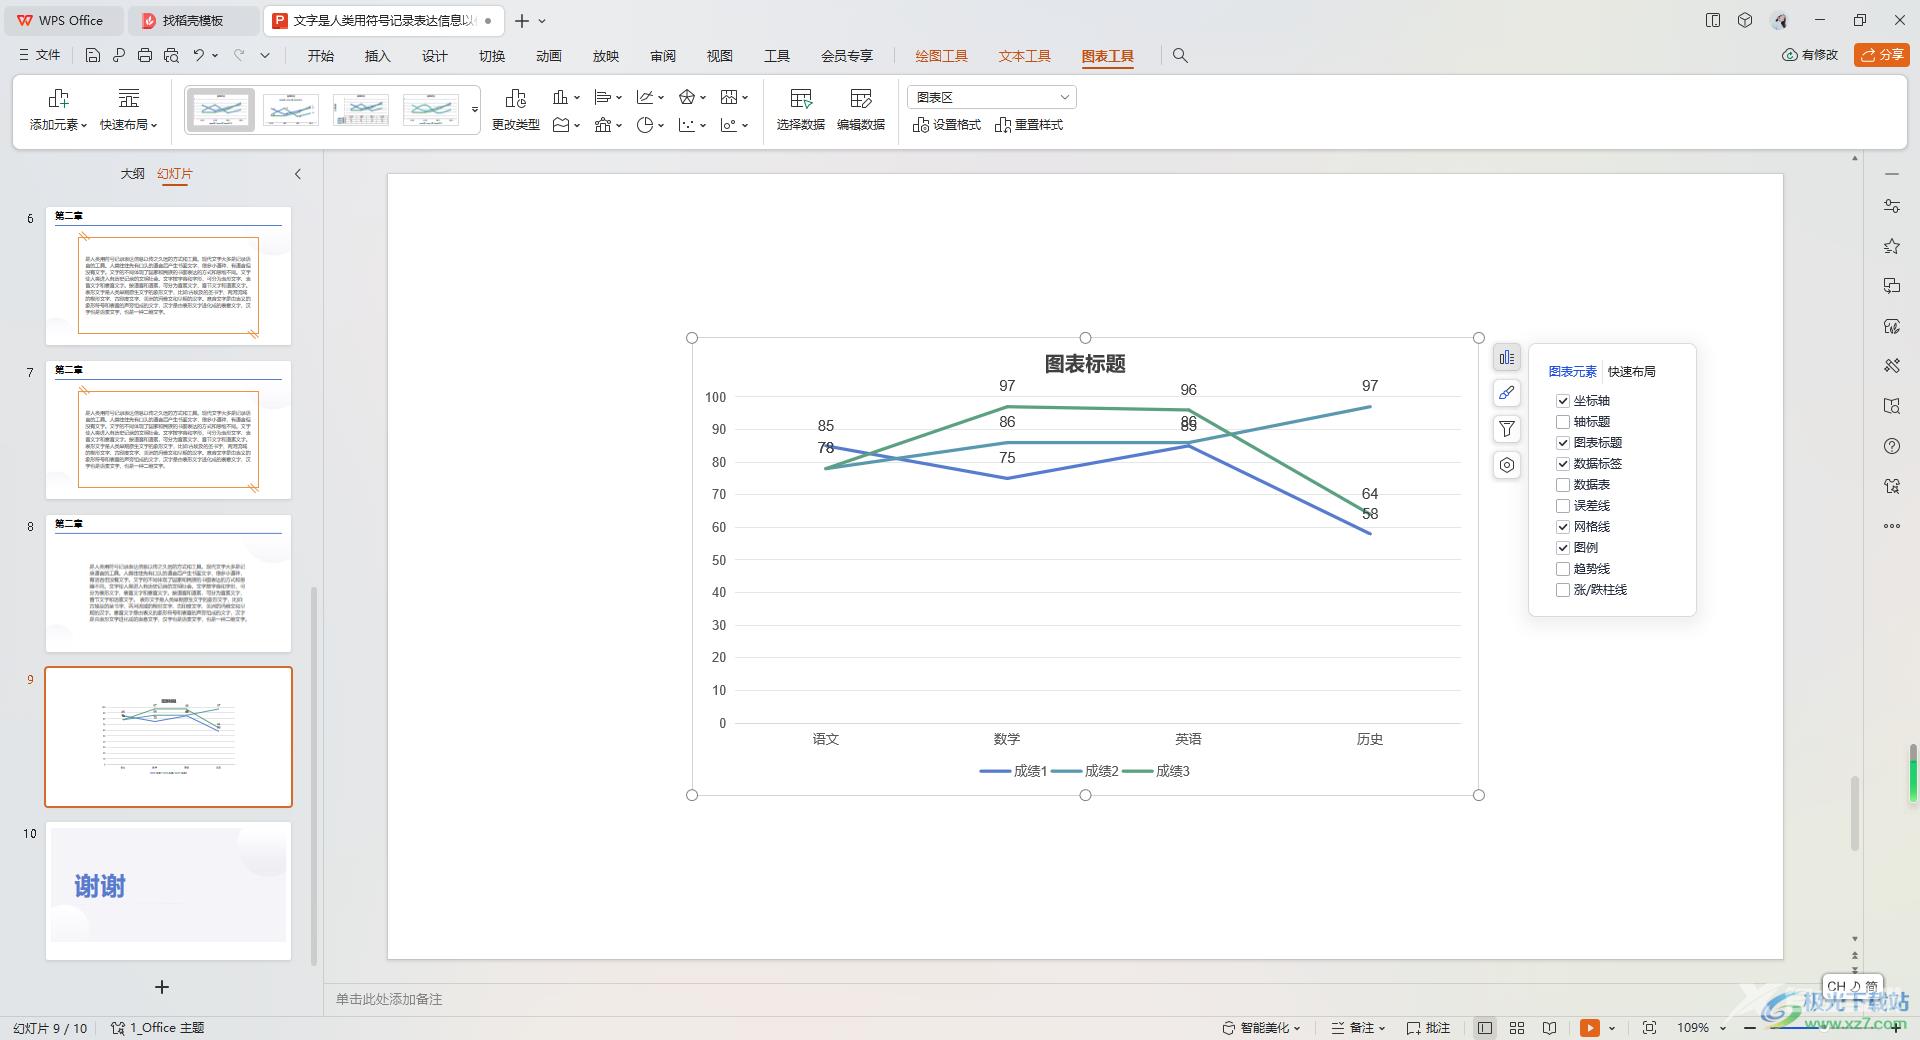Open the 动画 ribbon tab
The width and height of the screenshot is (1920, 1040).
(548, 56)
